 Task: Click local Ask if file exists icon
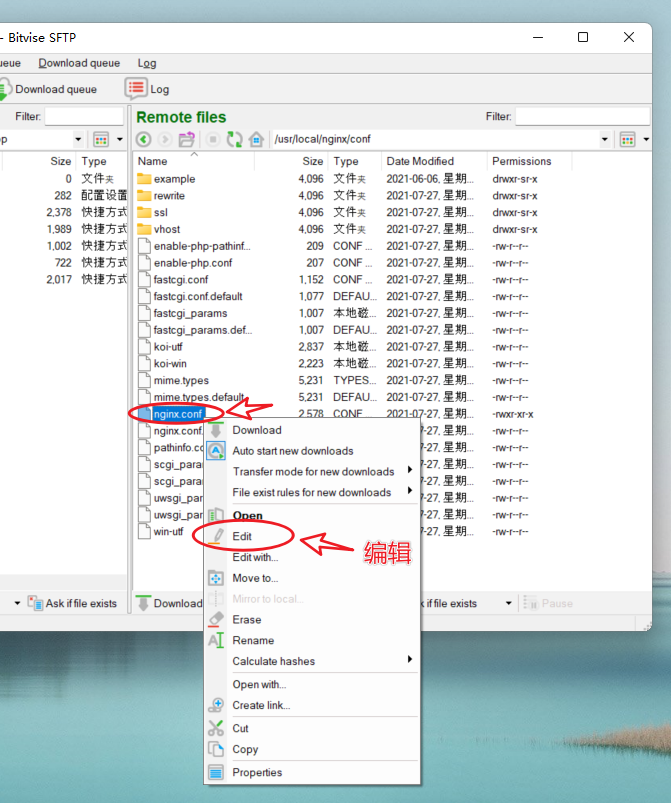(35, 603)
